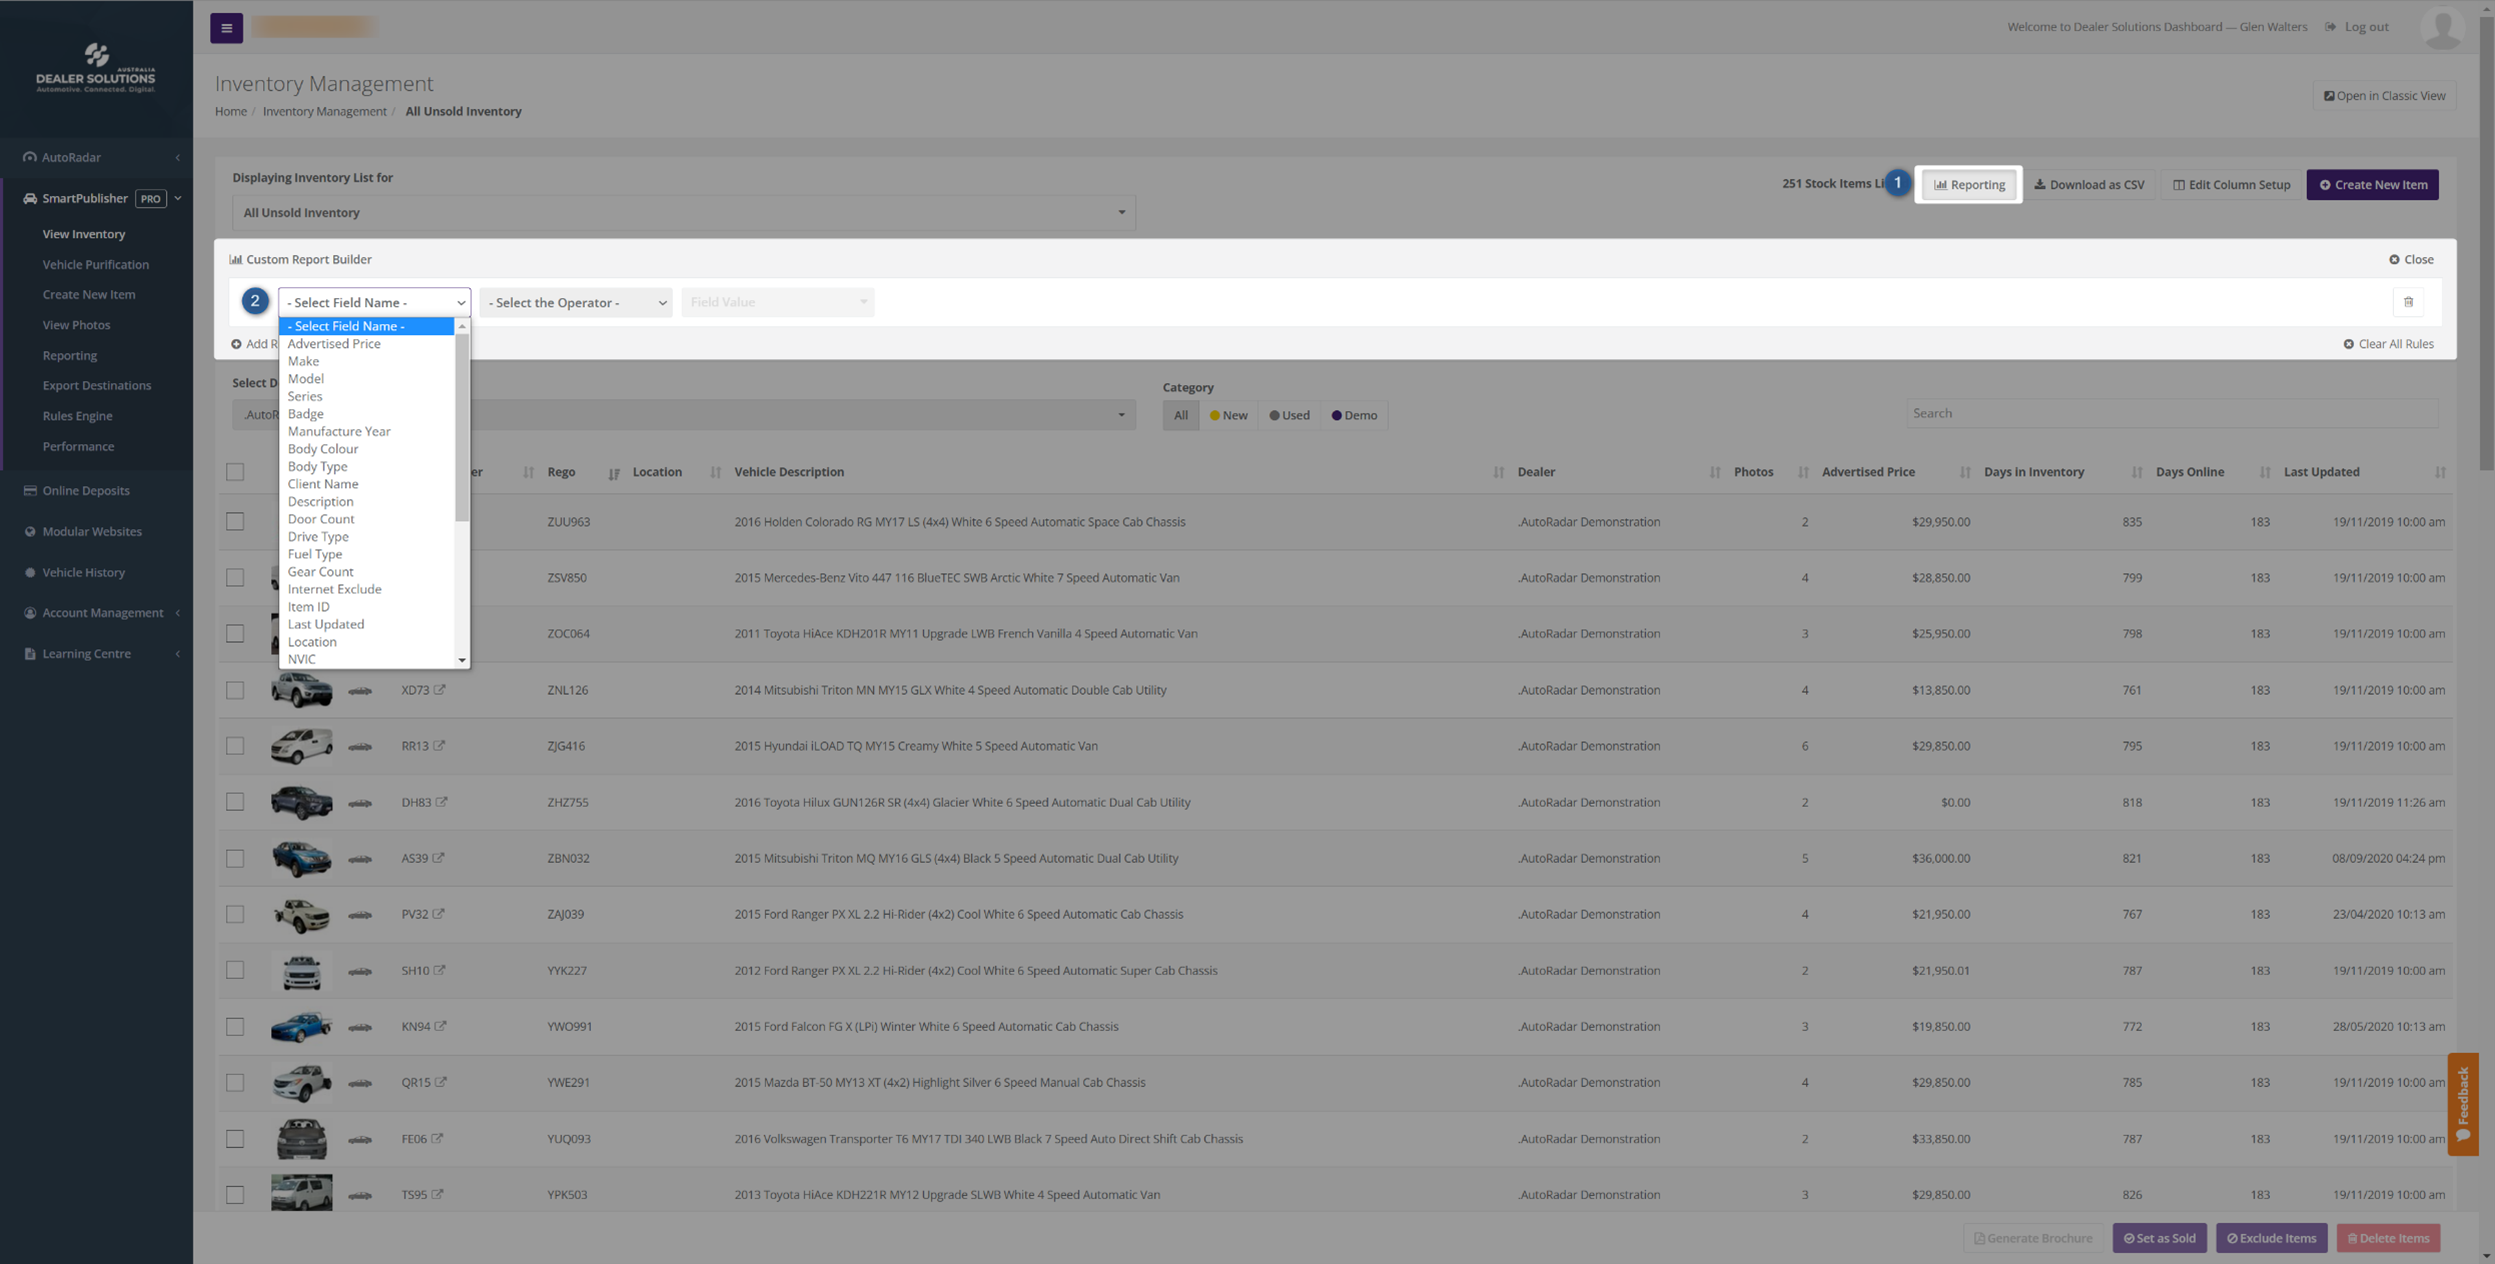2495x1264 pixels.
Task: Open the All Unsold Inventory dropdown
Action: pos(684,212)
